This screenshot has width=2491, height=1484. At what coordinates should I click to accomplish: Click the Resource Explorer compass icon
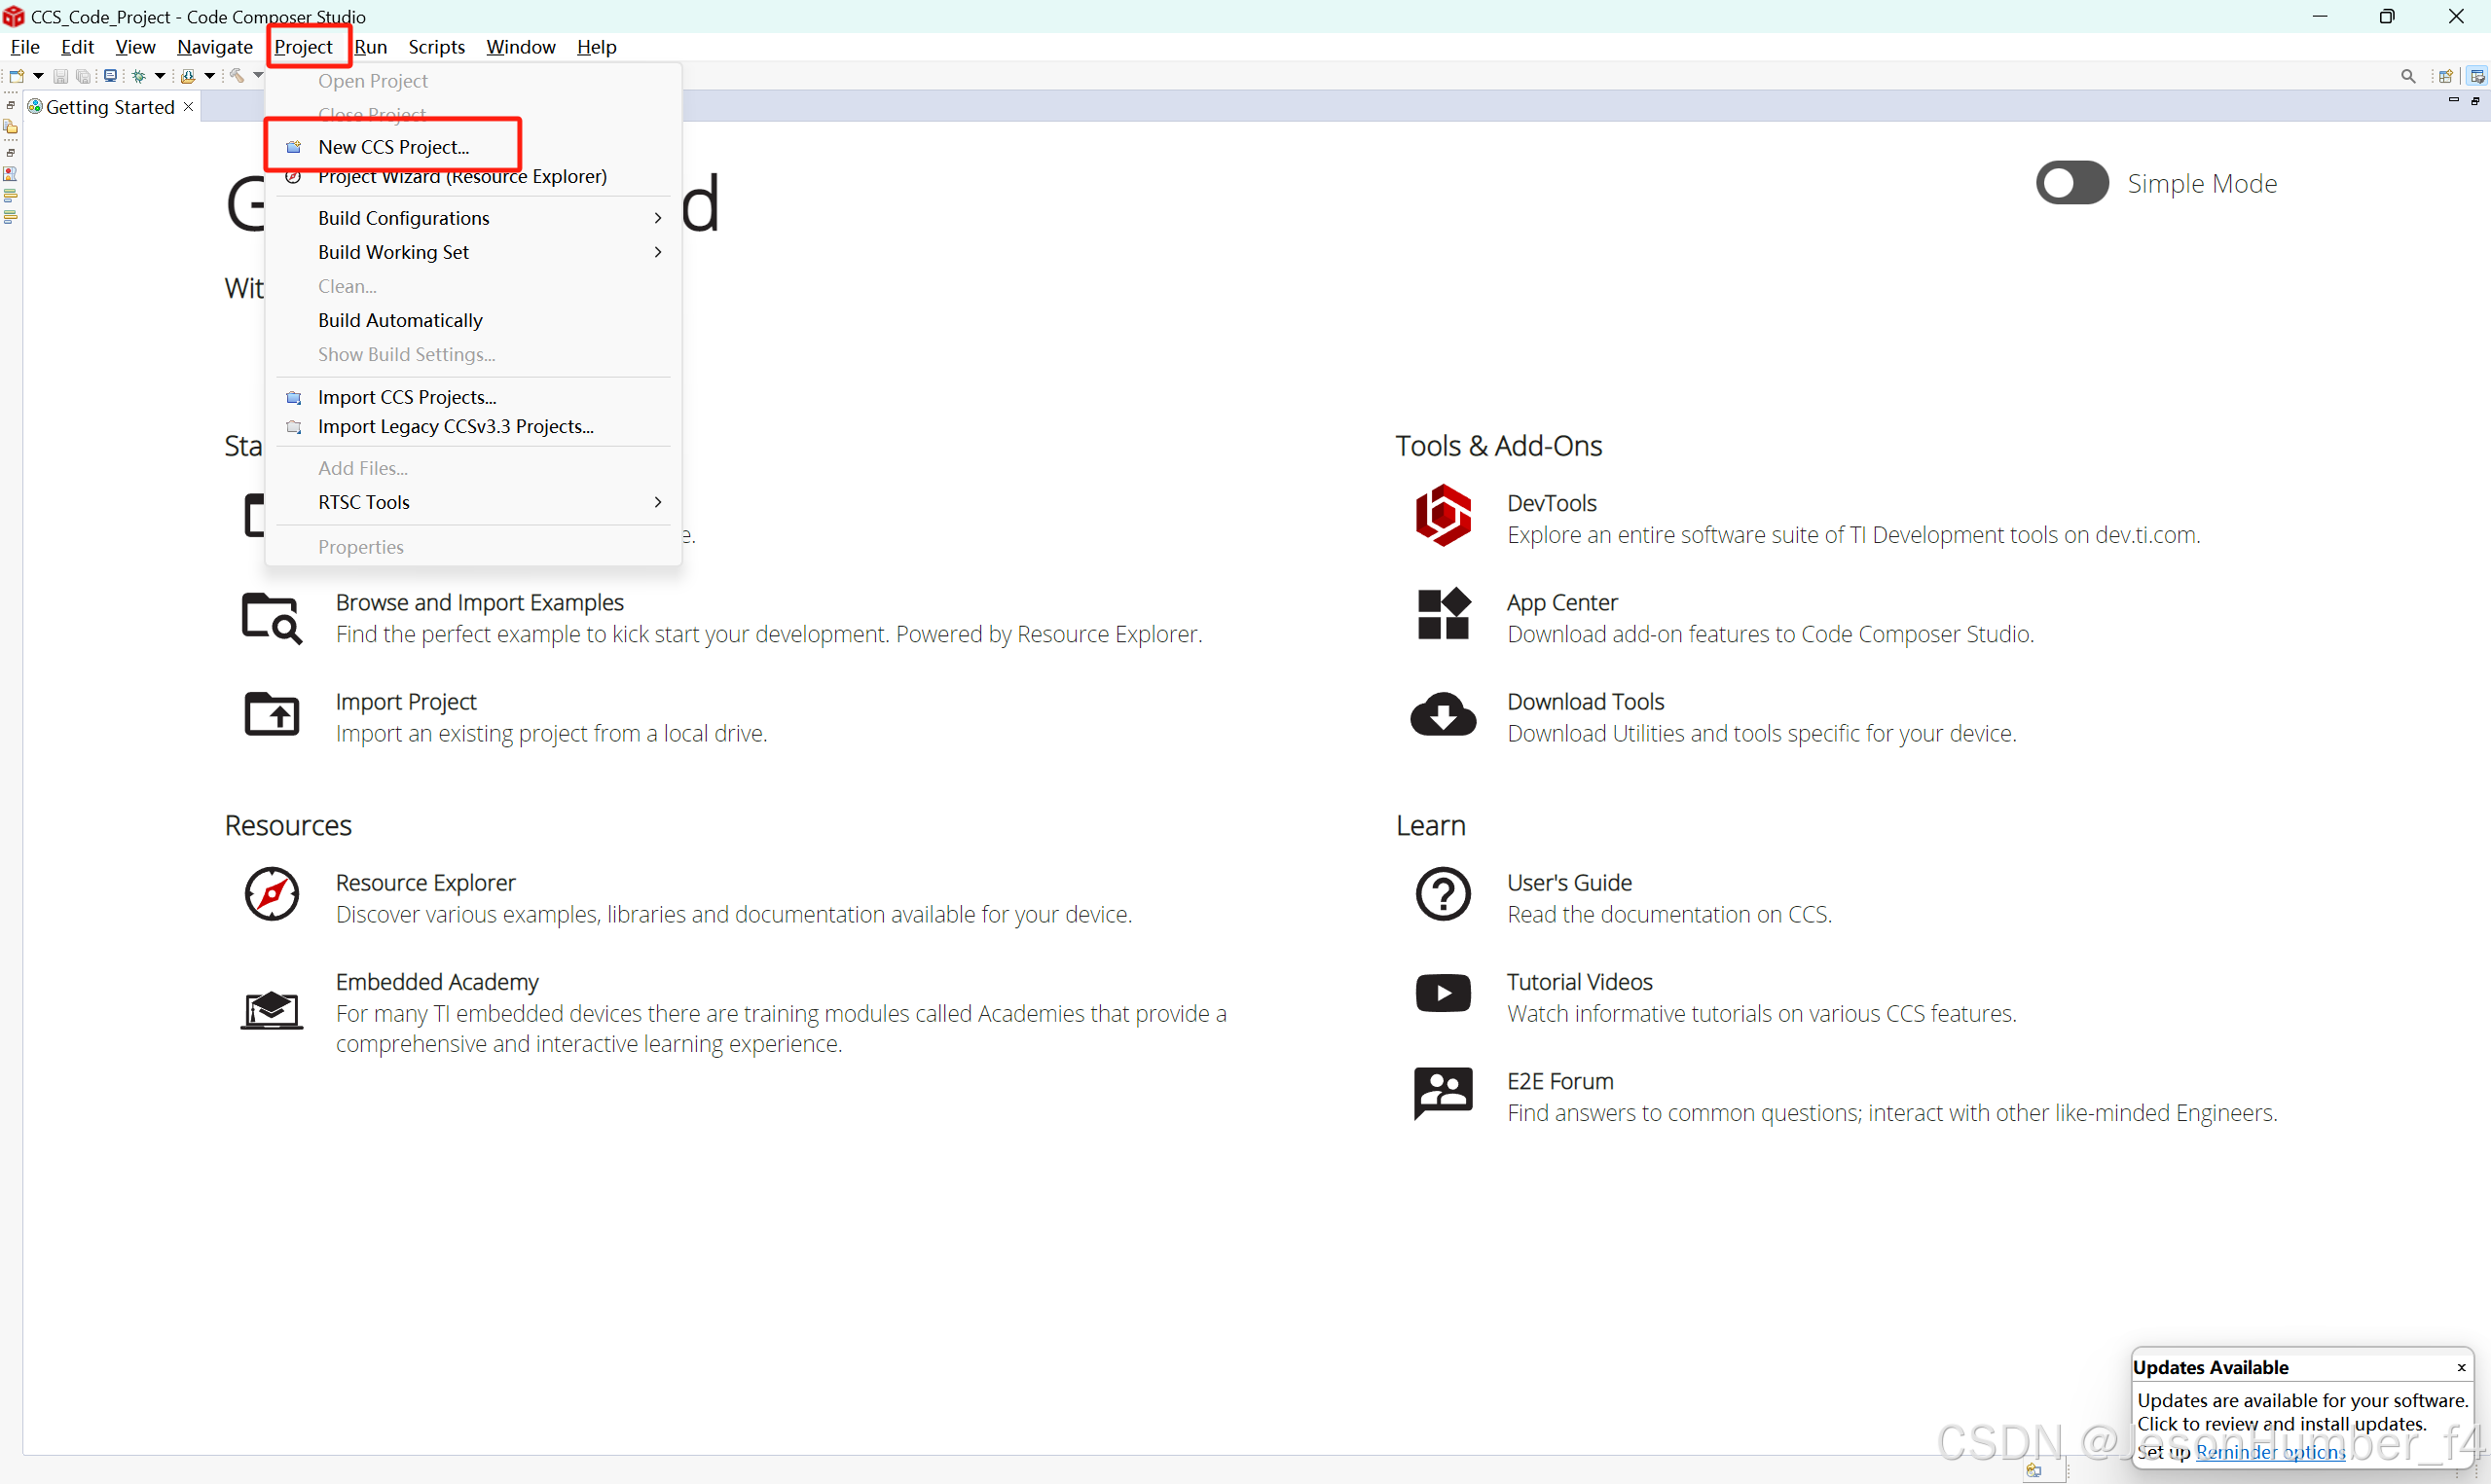click(271, 895)
